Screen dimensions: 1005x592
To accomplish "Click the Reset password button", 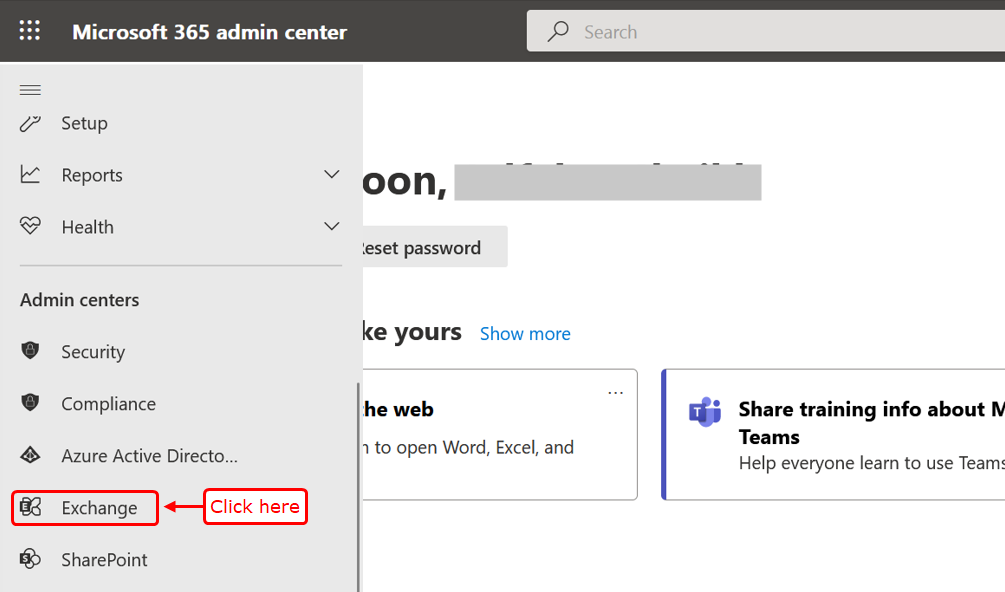I will (434, 247).
